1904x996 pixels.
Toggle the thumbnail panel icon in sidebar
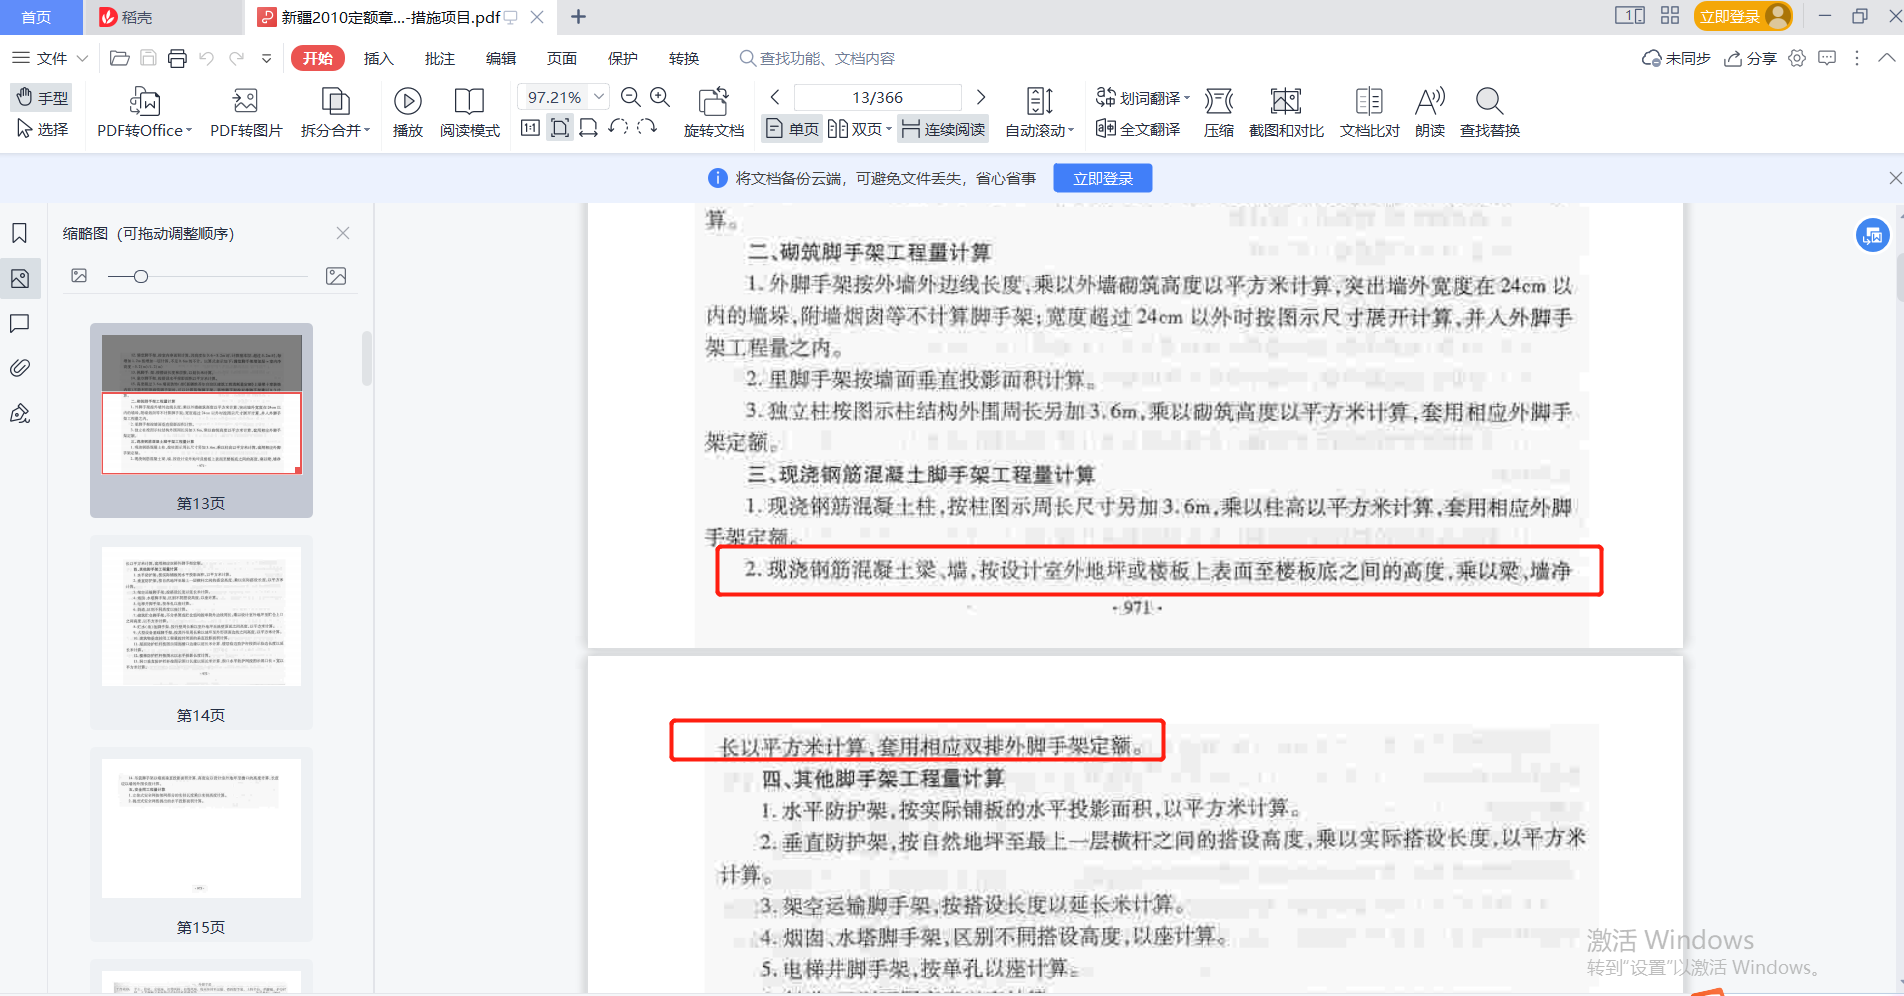[x=20, y=279]
